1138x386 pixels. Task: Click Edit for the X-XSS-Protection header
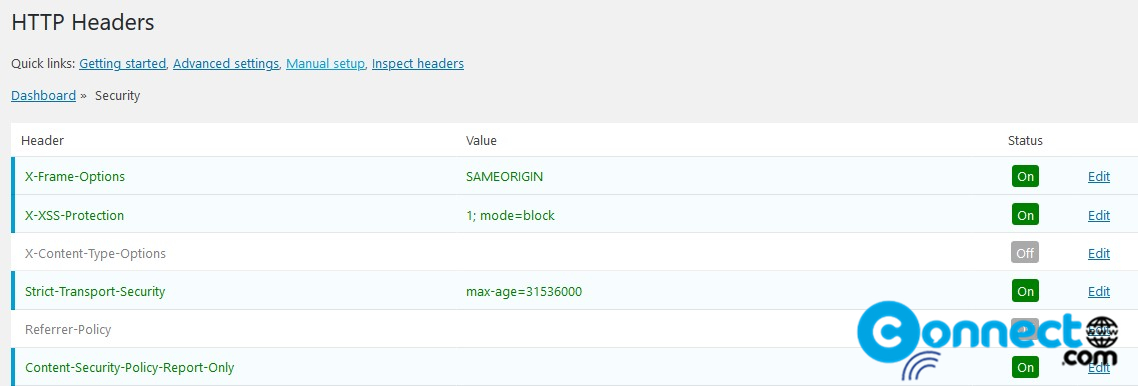click(1099, 215)
